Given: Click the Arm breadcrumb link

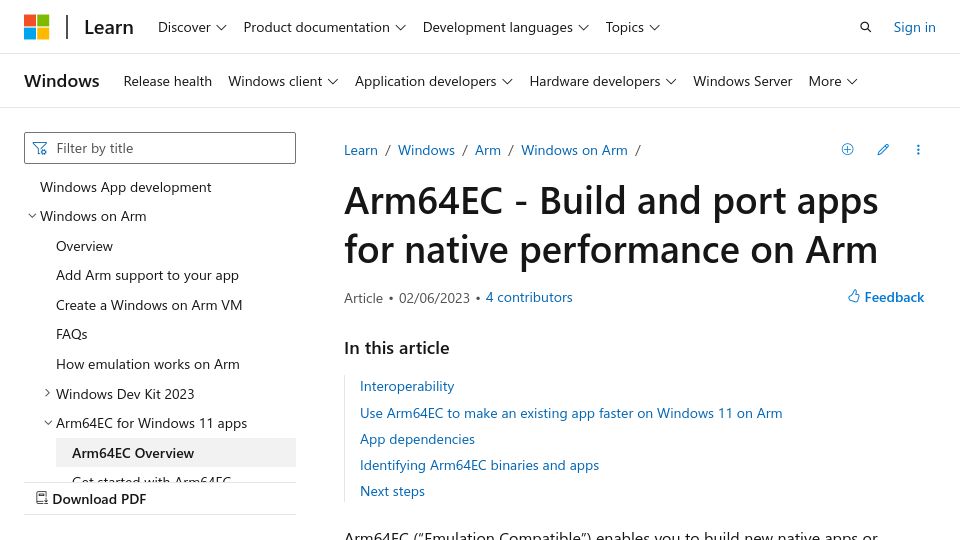Looking at the screenshot, I should click(487, 150).
